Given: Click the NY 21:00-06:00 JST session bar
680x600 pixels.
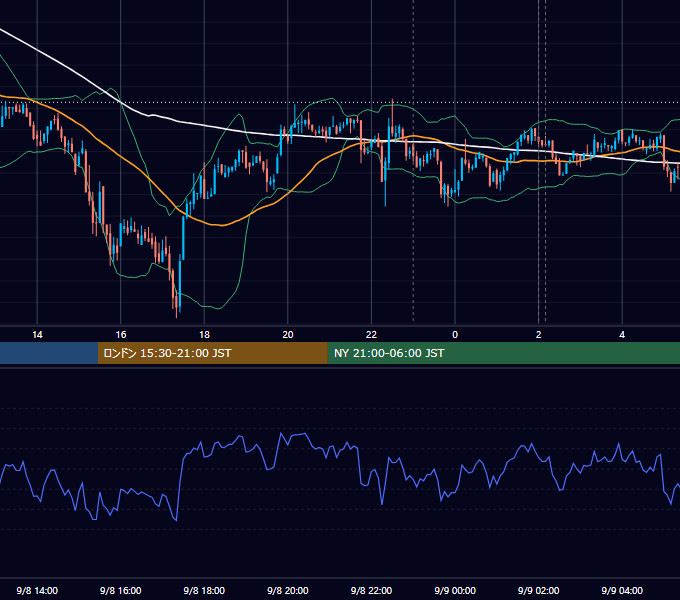Looking at the screenshot, I should point(503,353).
